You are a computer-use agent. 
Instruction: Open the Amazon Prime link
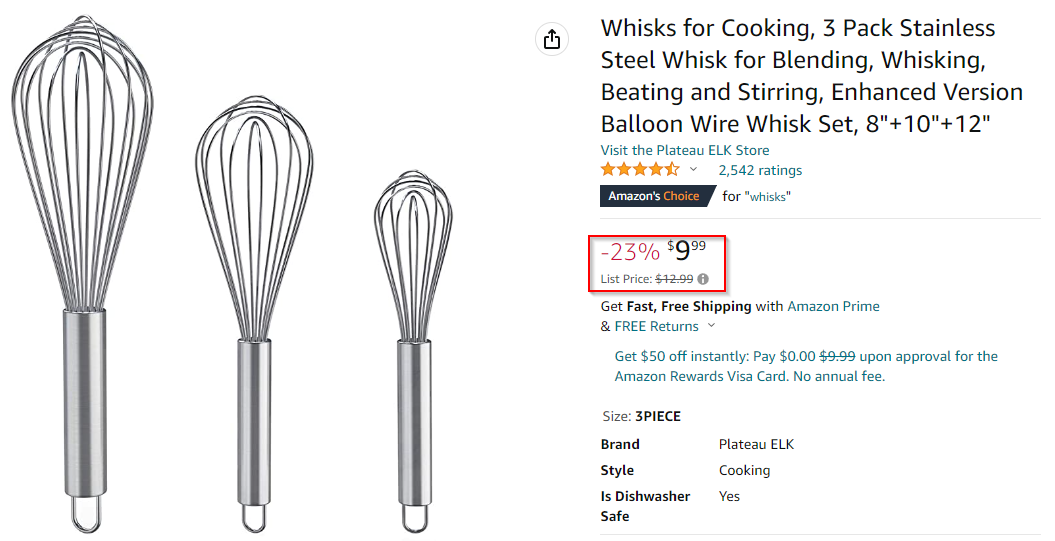pyautogui.click(x=833, y=306)
